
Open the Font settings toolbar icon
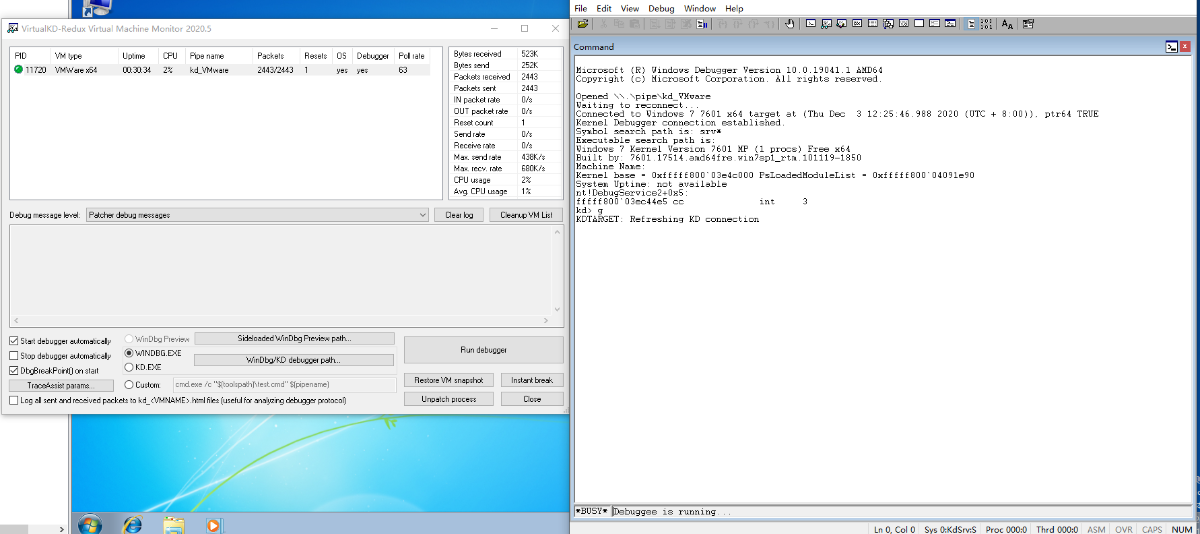pyautogui.click(x=1007, y=24)
